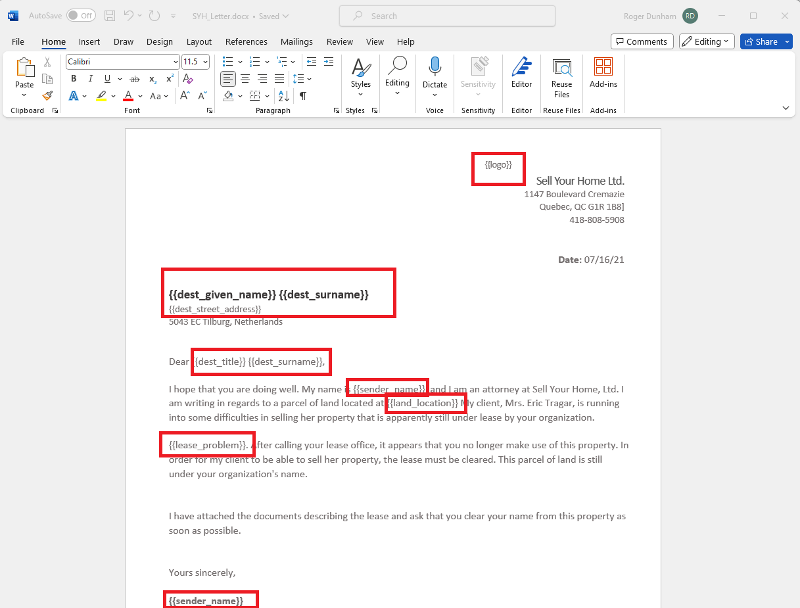This screenshot has height=608, width=800.
Task: Decrease paragraph indent
Action: click(311, 62)
